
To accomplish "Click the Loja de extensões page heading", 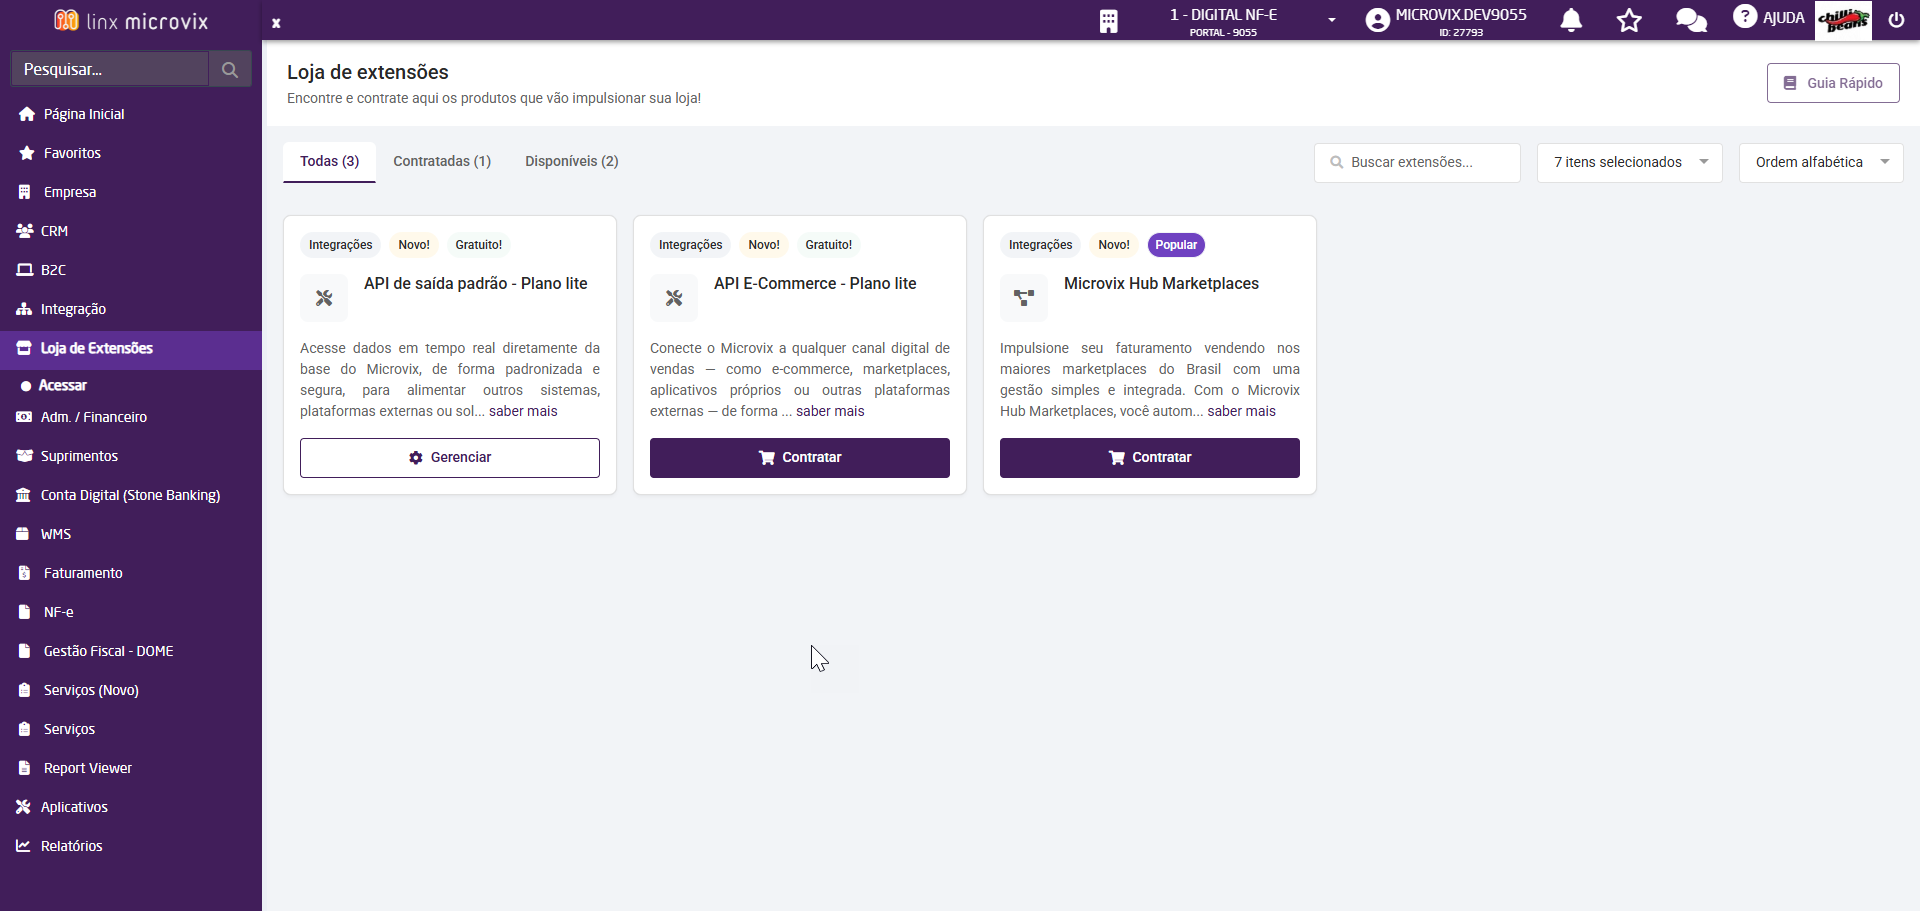I will [368, 72].
